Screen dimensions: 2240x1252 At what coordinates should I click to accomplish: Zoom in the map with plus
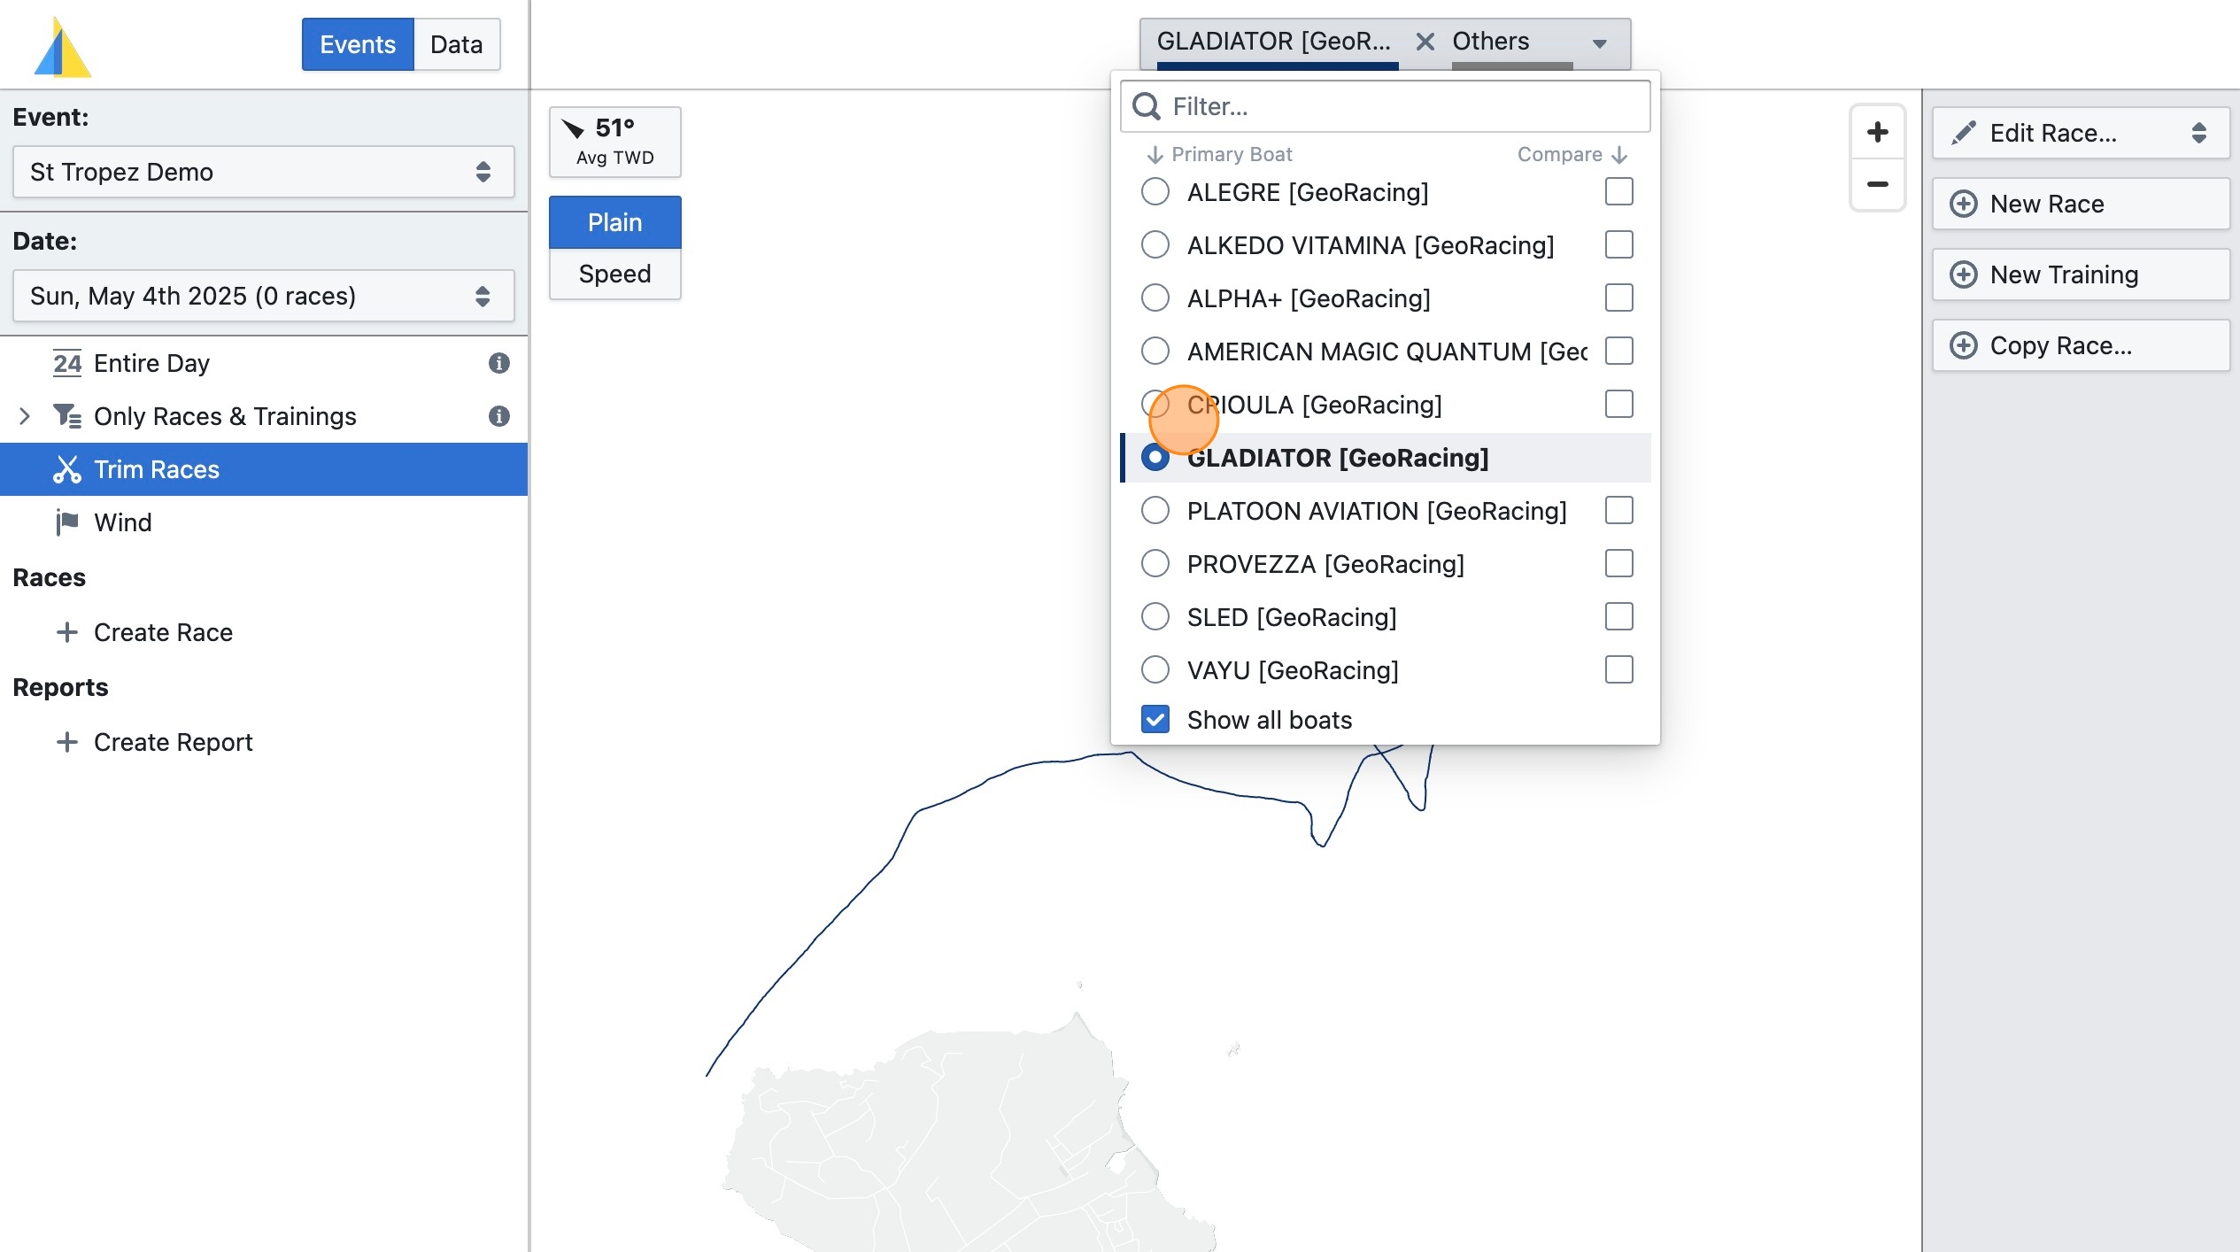(x=1877, y=132)
